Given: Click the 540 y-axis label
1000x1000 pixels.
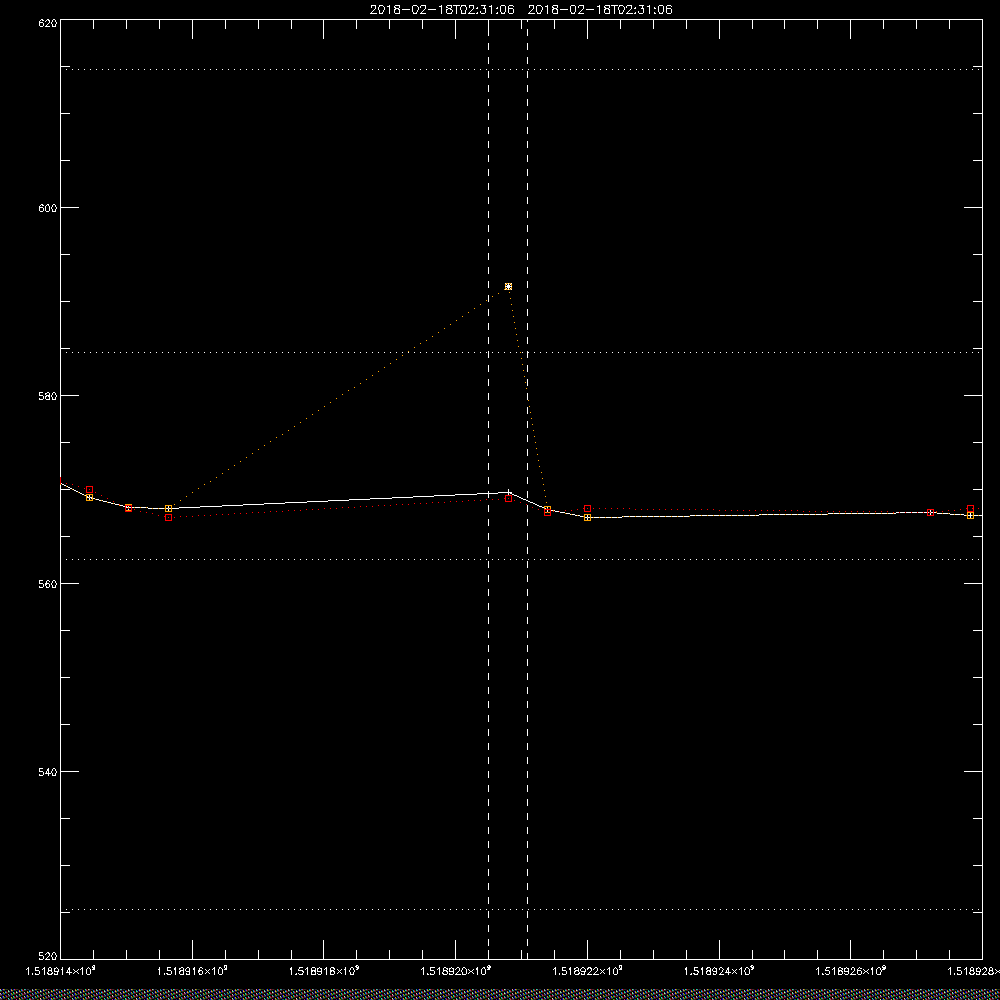Looking at the screenshot, I should tap(48, 772).
